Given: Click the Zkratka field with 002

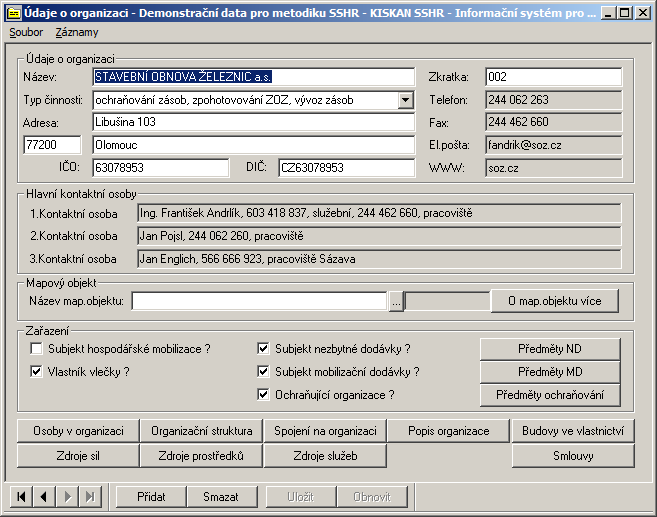Looking at the screenshot, I should (x=554, y=77).
